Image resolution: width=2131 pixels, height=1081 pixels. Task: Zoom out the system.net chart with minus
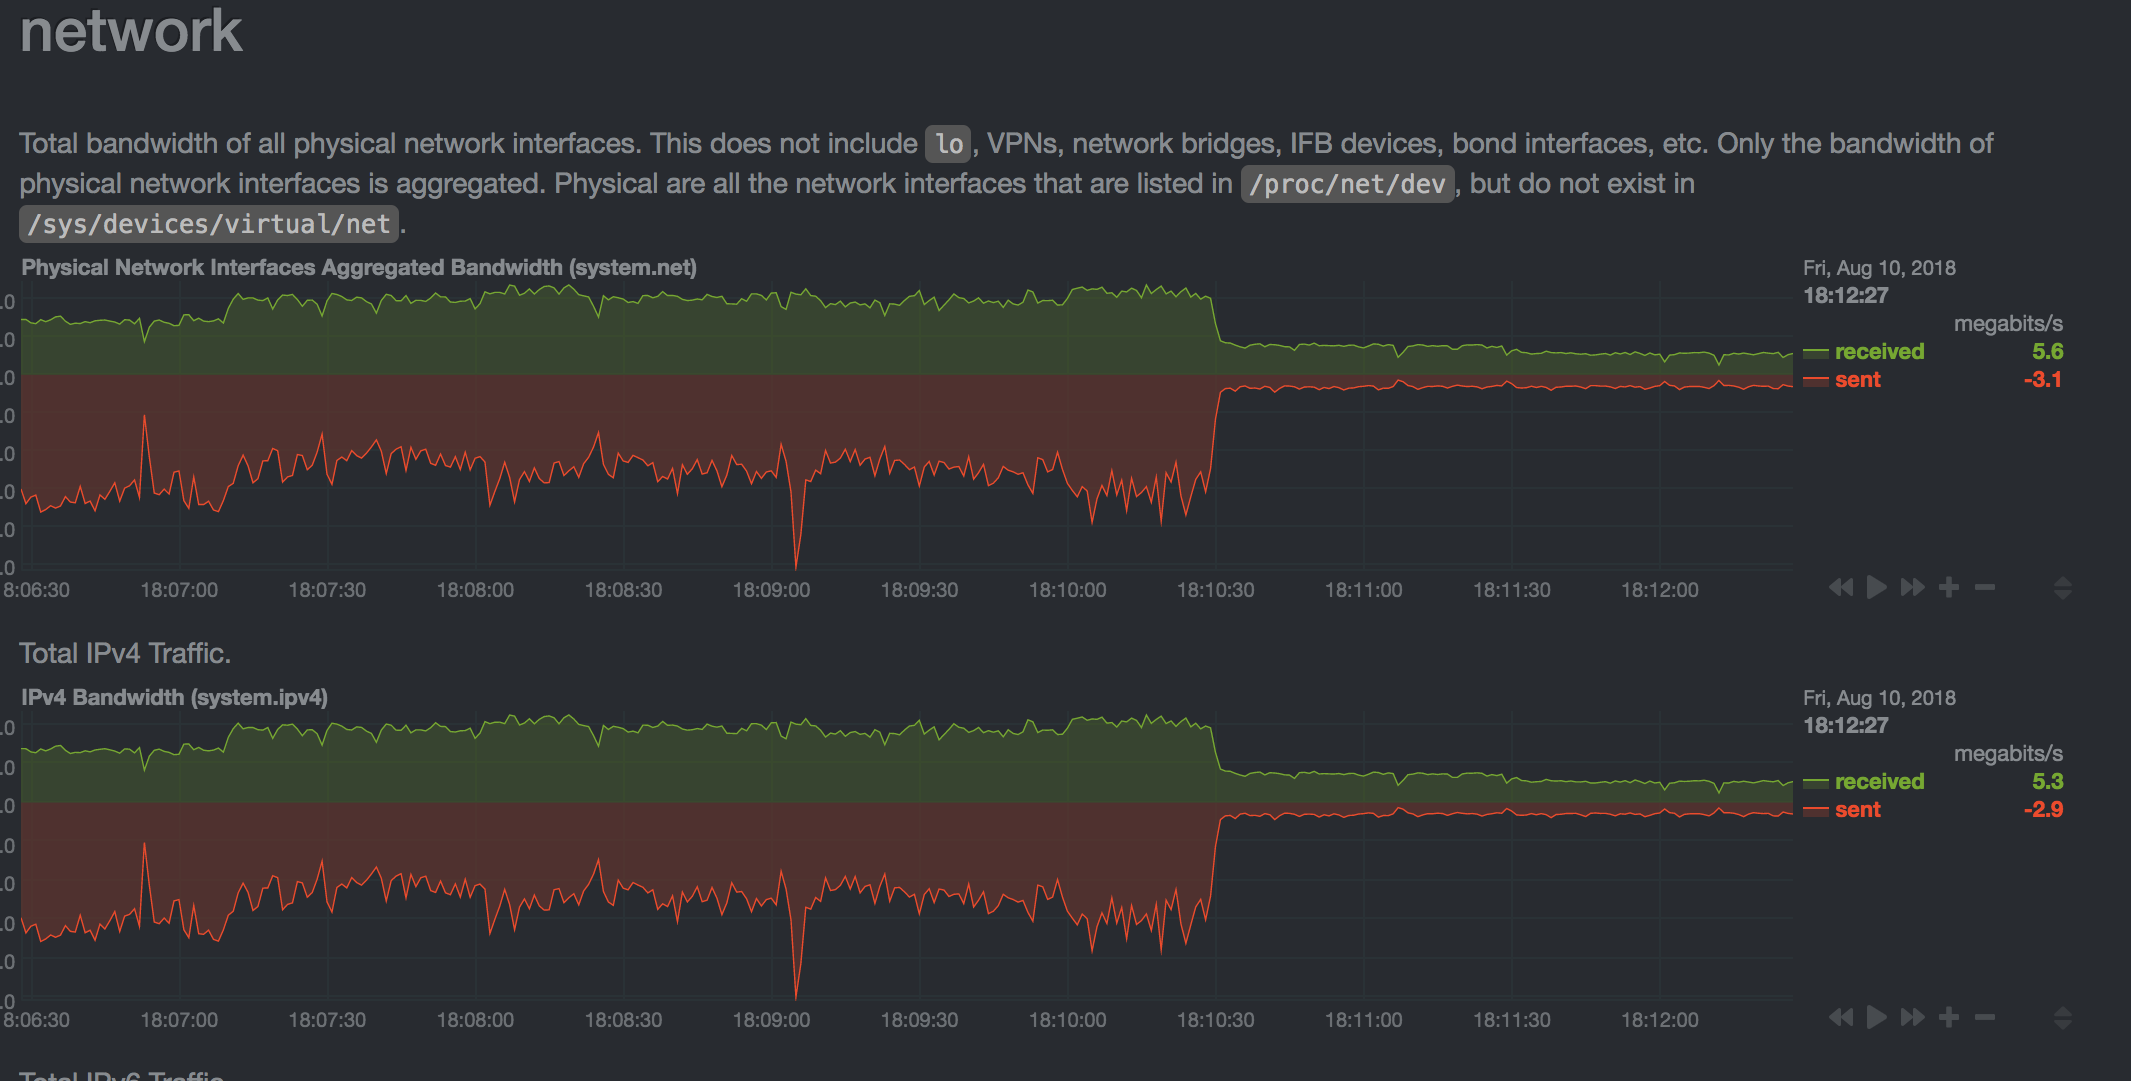point(1985,588)
